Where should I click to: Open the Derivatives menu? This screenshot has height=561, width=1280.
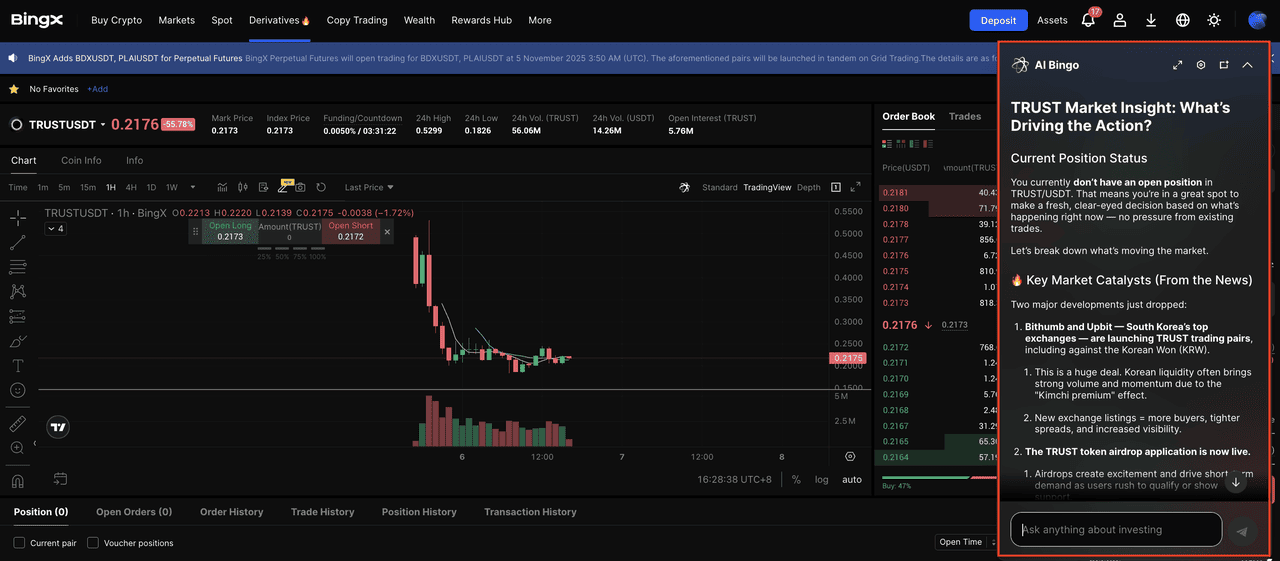279,20
